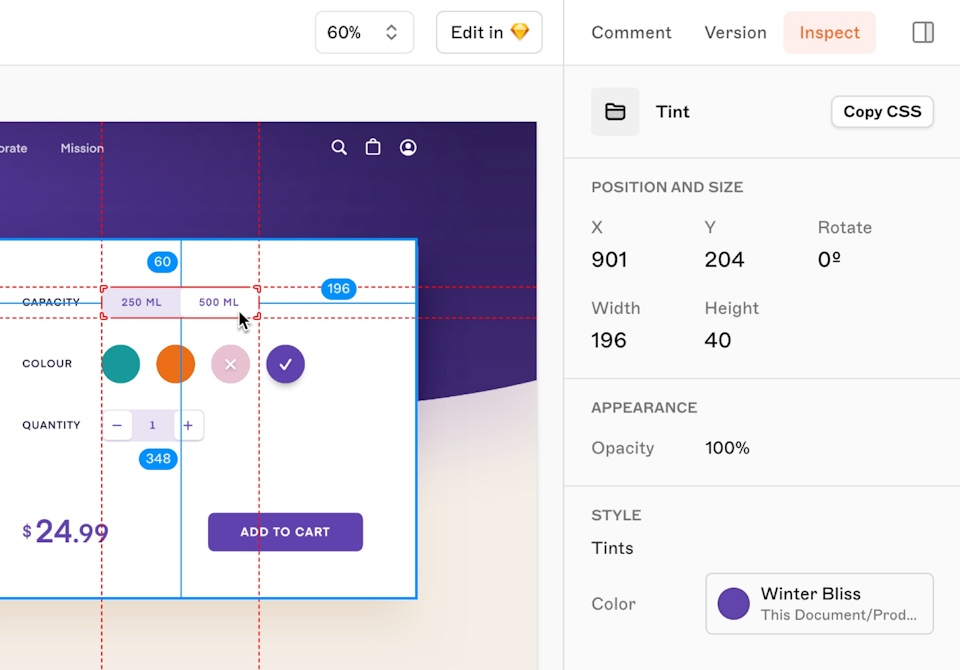Select the 500 ML capacity option

point(219,303)
